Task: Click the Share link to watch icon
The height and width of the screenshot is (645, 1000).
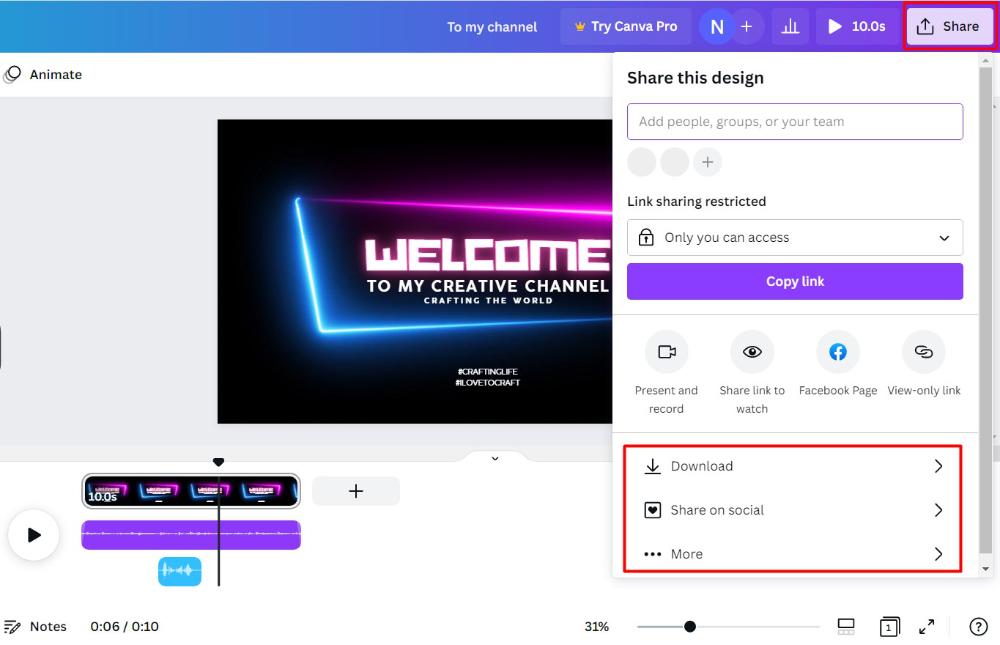Action: click(x=752, y=352)
